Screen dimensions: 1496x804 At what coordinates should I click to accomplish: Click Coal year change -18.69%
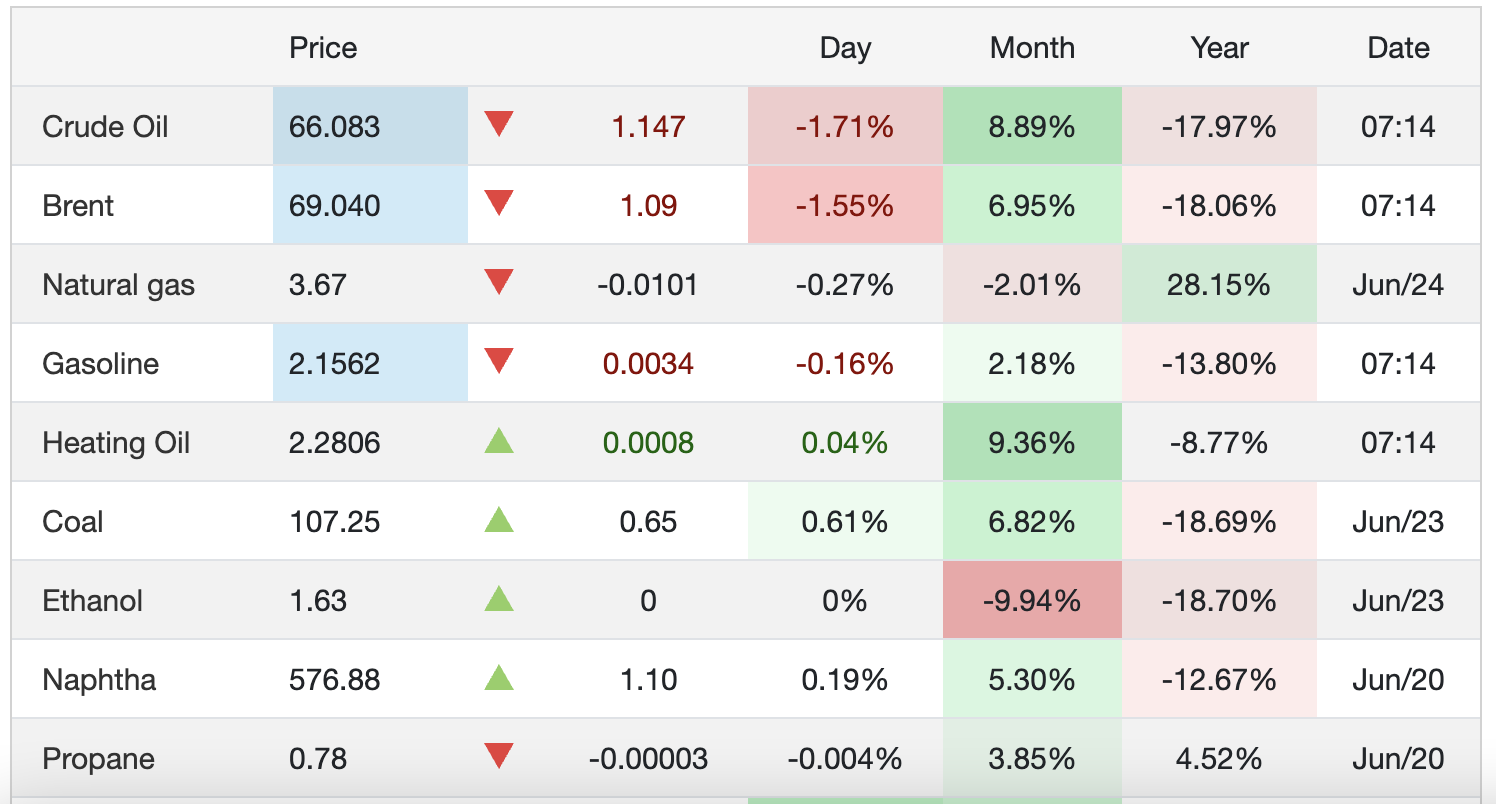pos(1219,522)
